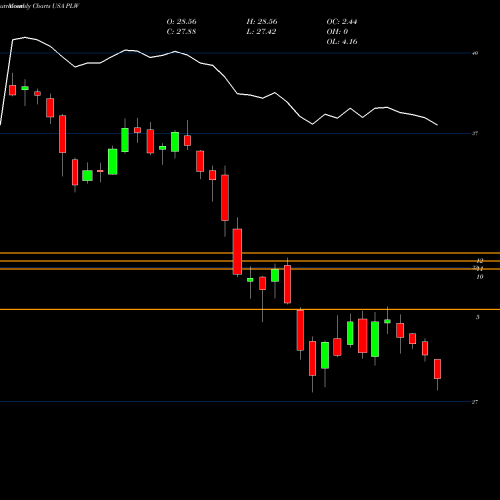Click the 5 price axis label
Screen dimensions: 500x500
click(478, 317)
